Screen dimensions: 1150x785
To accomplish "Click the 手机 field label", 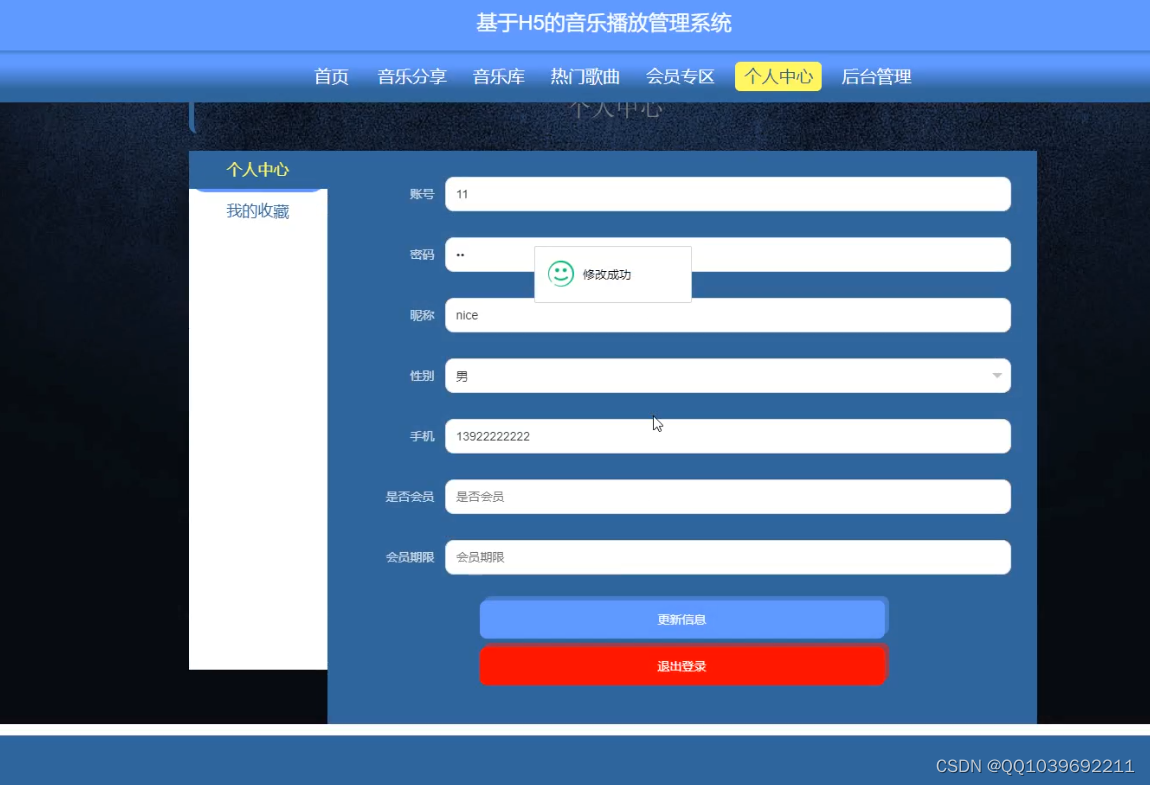I will click(422, 437).
